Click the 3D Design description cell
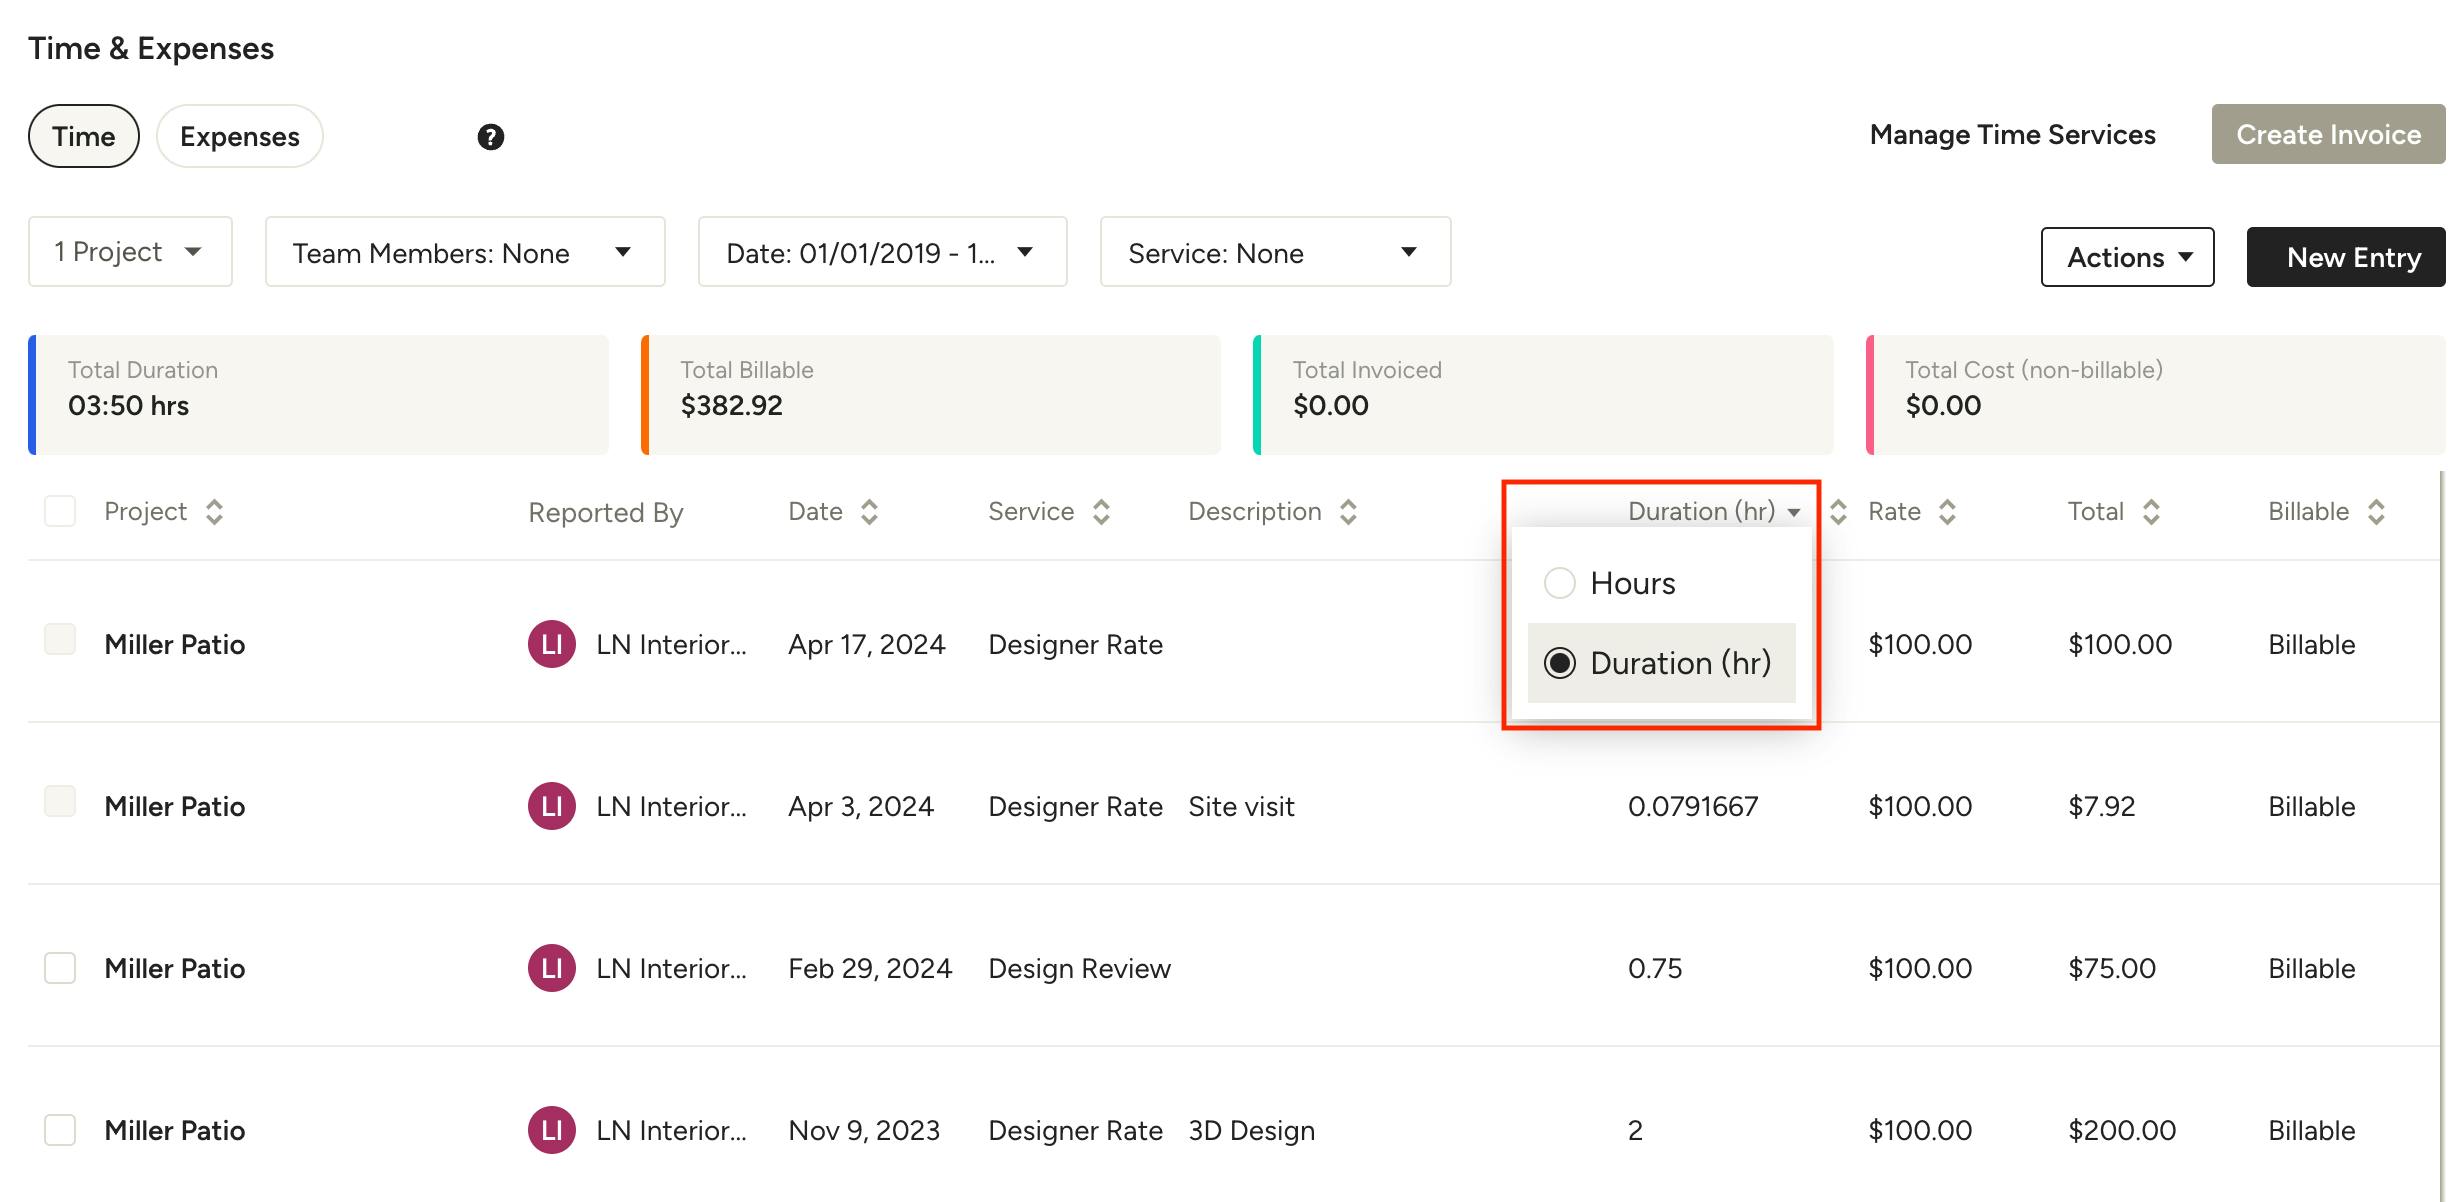This screenshot has width=2462, height=1202. [x=1251, y=1130]
